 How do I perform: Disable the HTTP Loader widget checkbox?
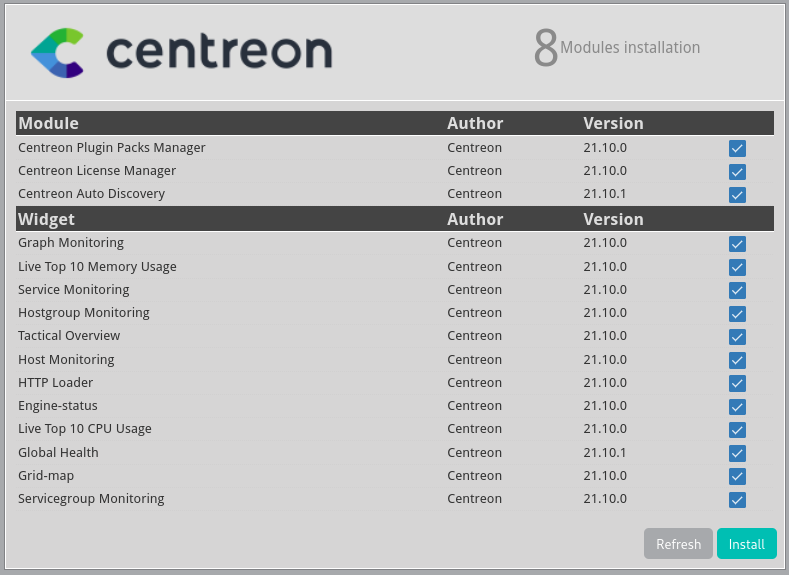pyautogui.click(x=737, y=383)
